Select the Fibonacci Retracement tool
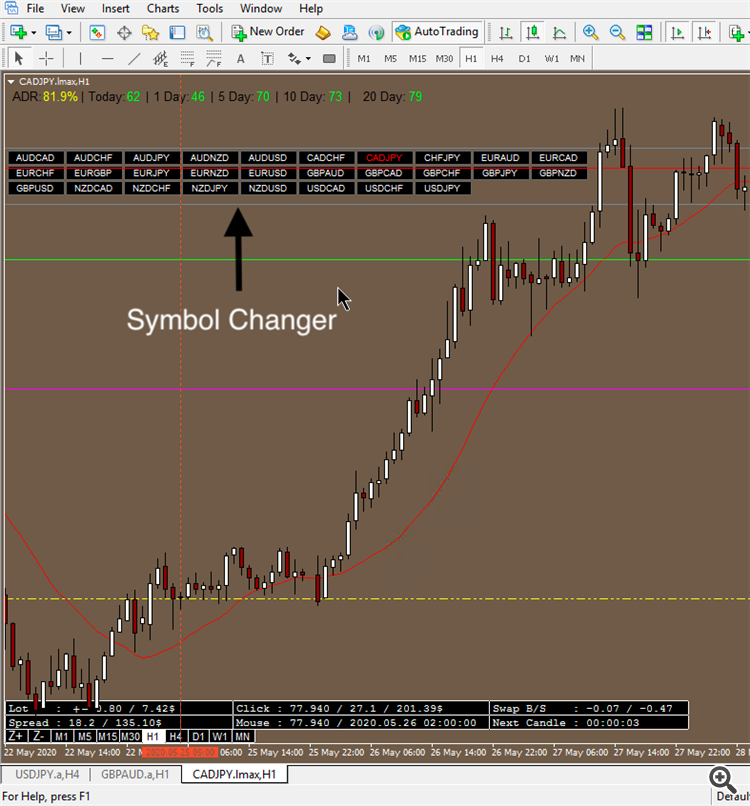This screenshot has height=806, width=750. 187,58
